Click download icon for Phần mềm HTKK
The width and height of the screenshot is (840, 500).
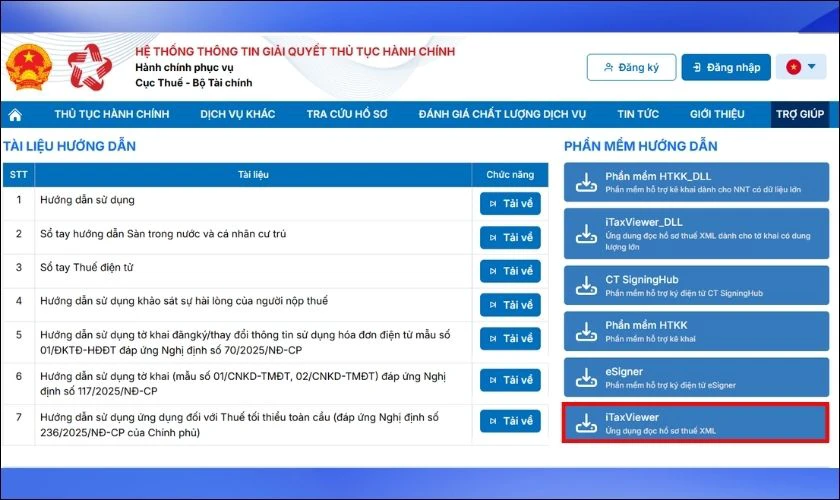coord(586,332)
